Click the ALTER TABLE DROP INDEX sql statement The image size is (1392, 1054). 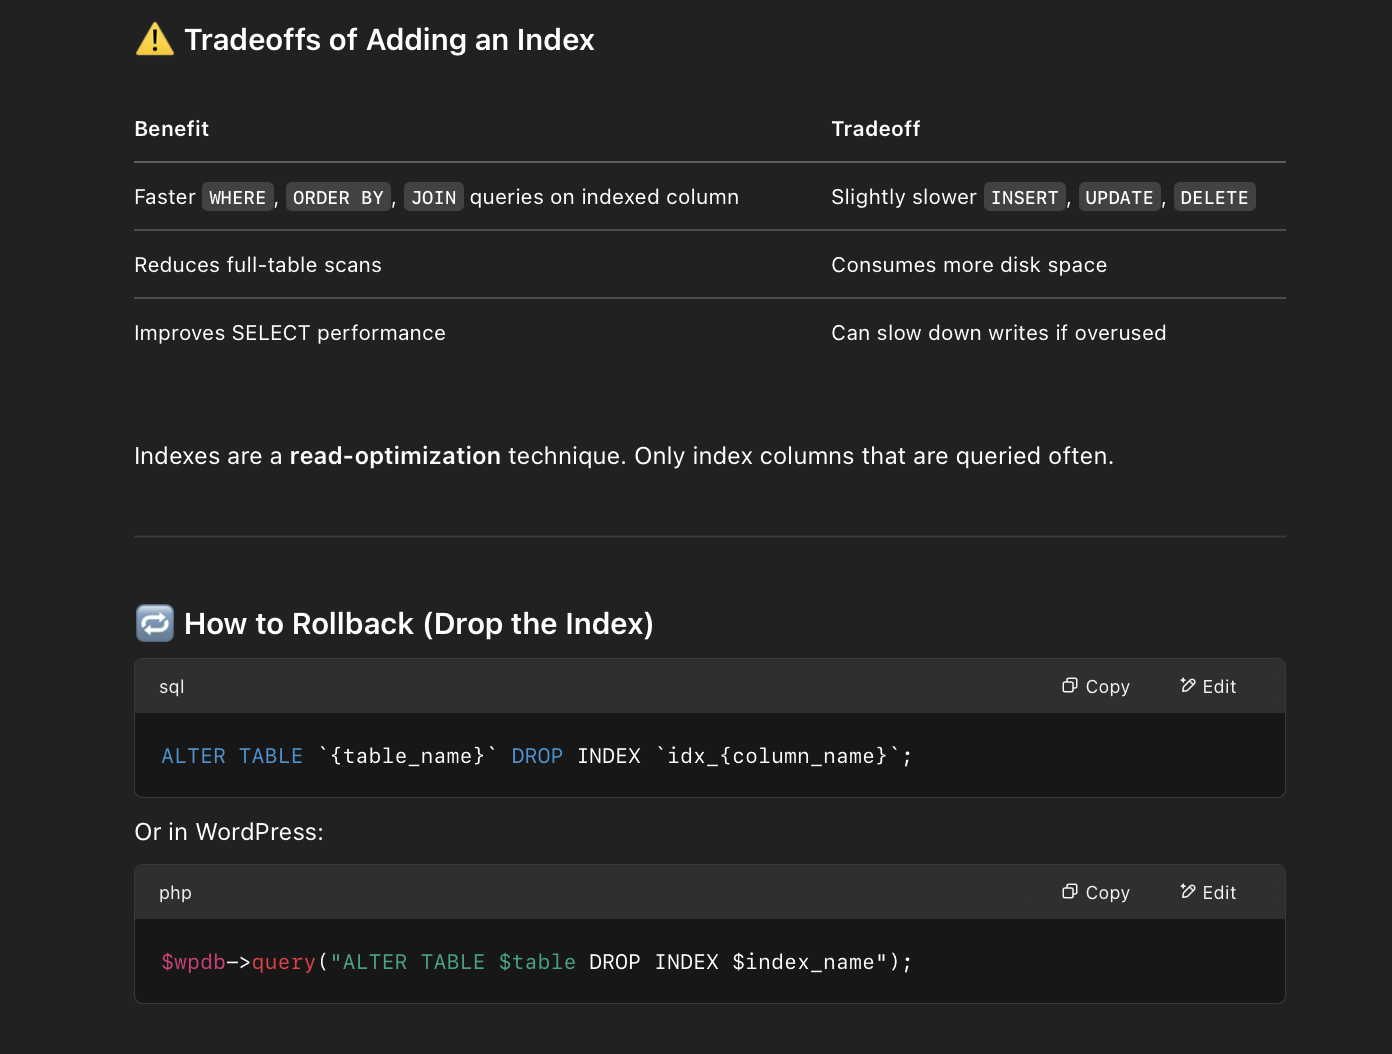click(x=537, y=756)
